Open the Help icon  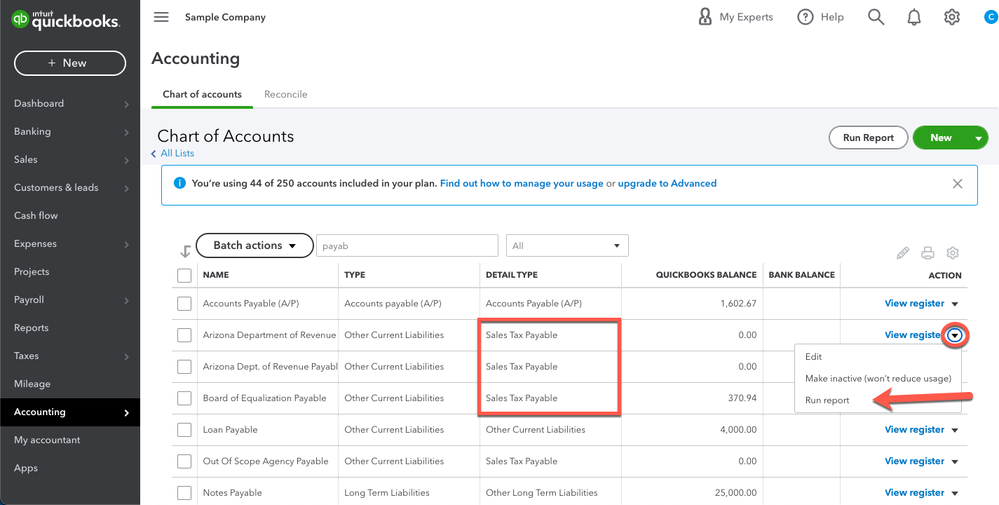click(x=805, y=17)
